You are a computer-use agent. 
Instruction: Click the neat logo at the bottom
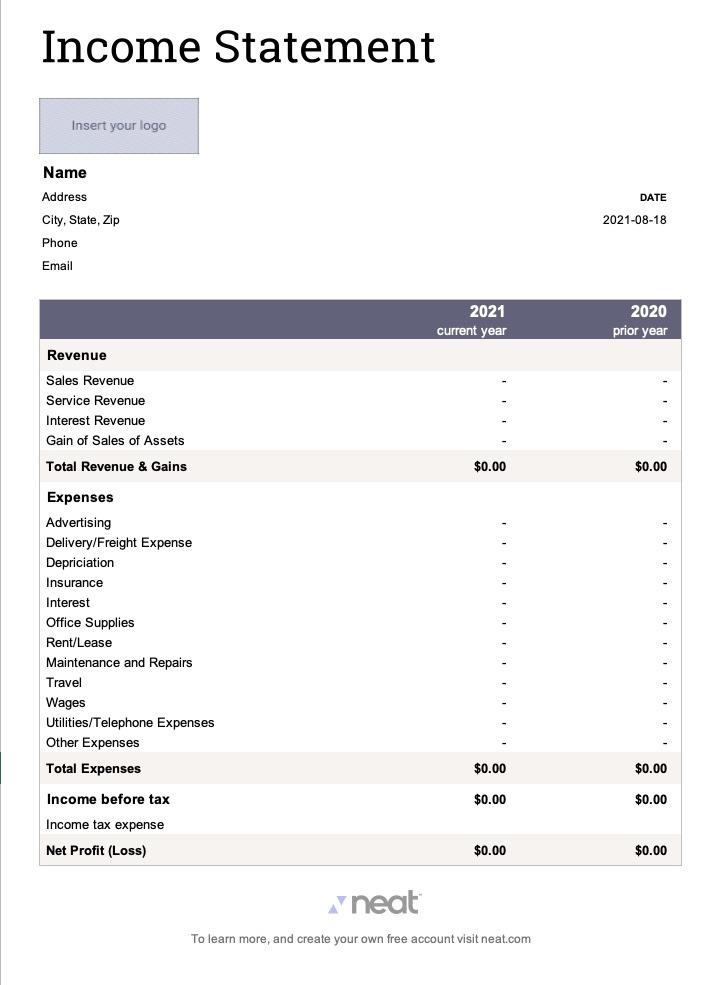click(x=375, y=904)
